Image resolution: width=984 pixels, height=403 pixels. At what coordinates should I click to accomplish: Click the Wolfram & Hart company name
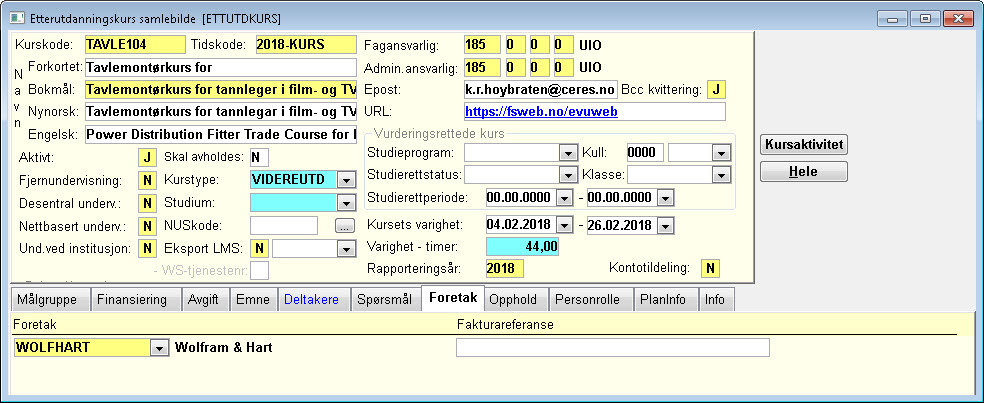pos(223,347)
